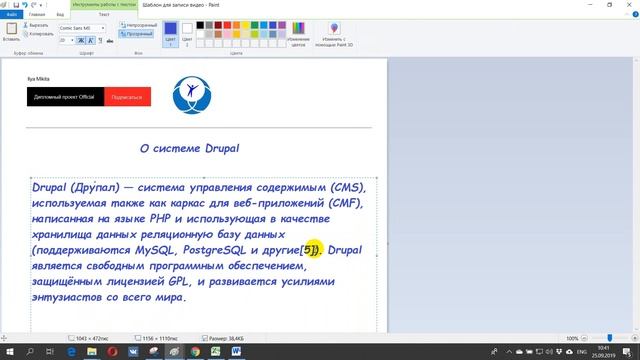Screen dimensions: 640x360
Task: Pick the purple color swatch
Action: coord(282,25)
